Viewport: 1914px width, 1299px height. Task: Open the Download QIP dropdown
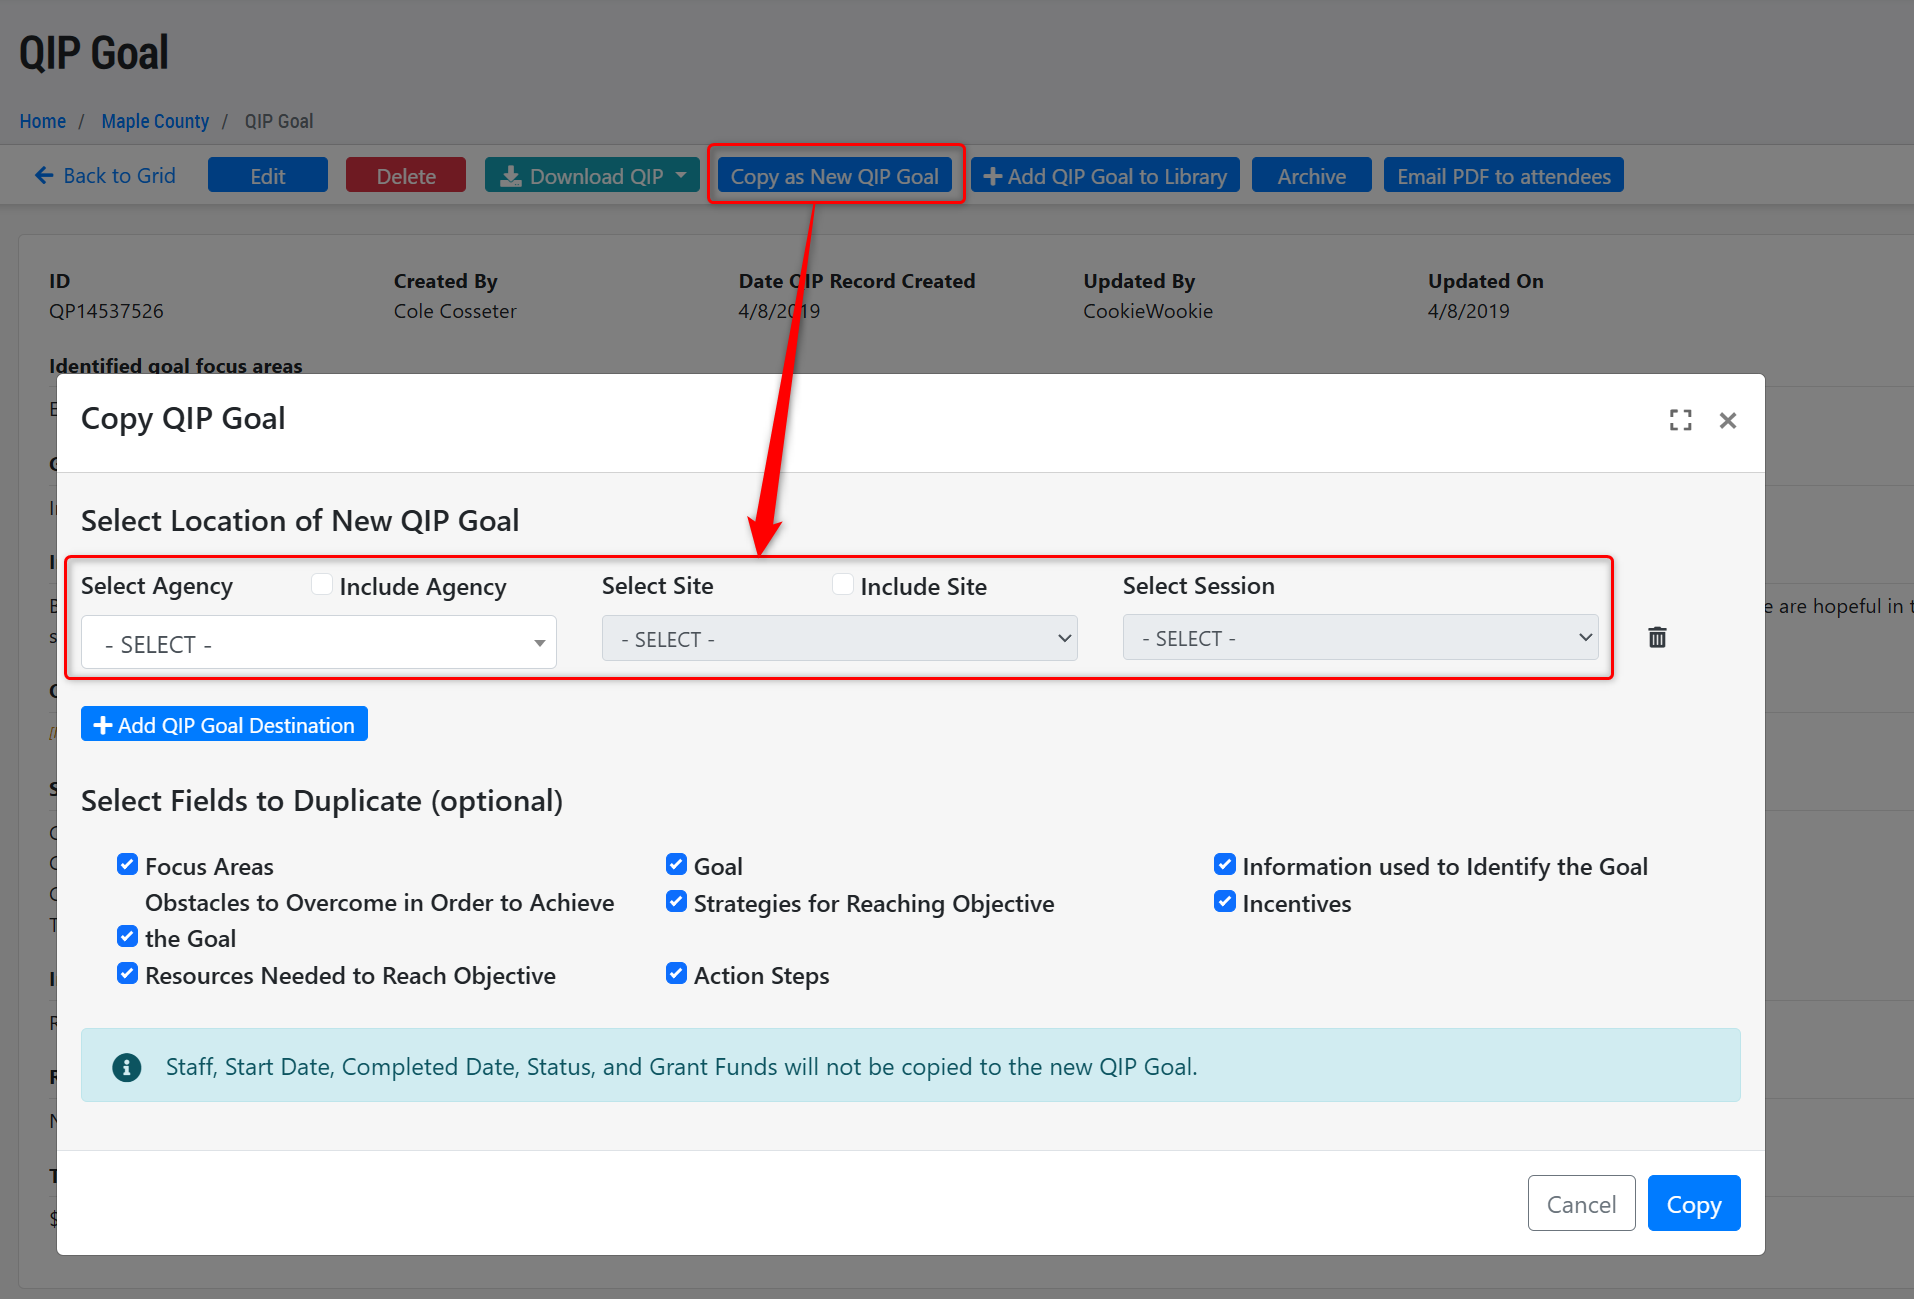(592, 175)
